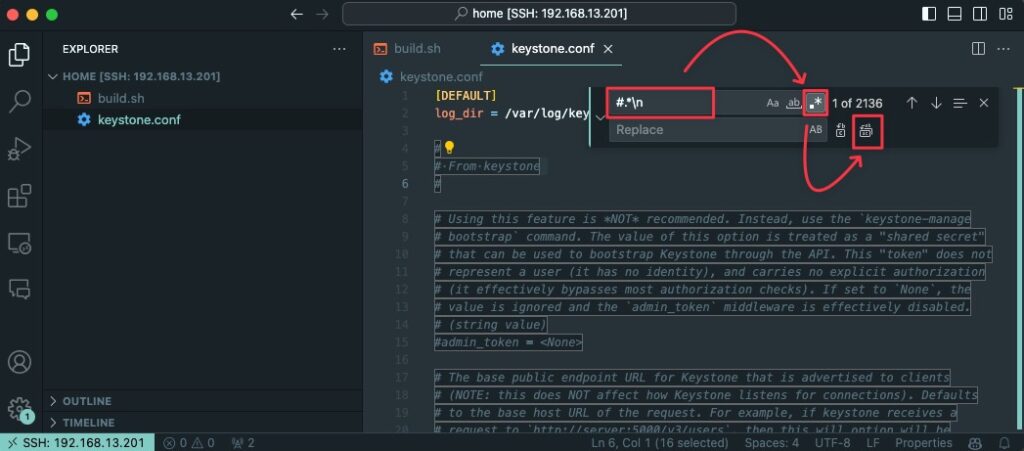Open the errors and warnings status item

188,443
